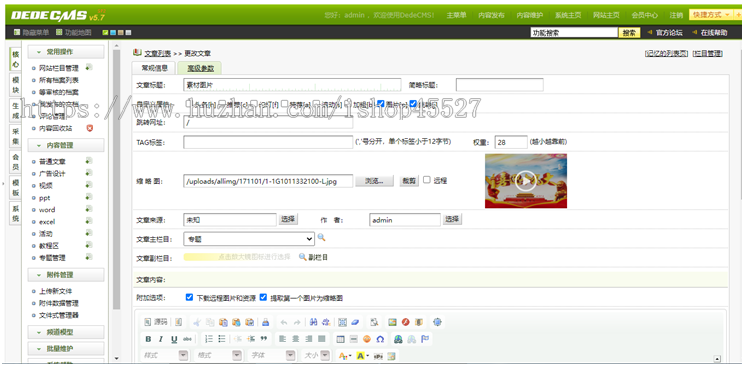
Task: Expand the 频道模型 section
Action: tap(65, 332)
